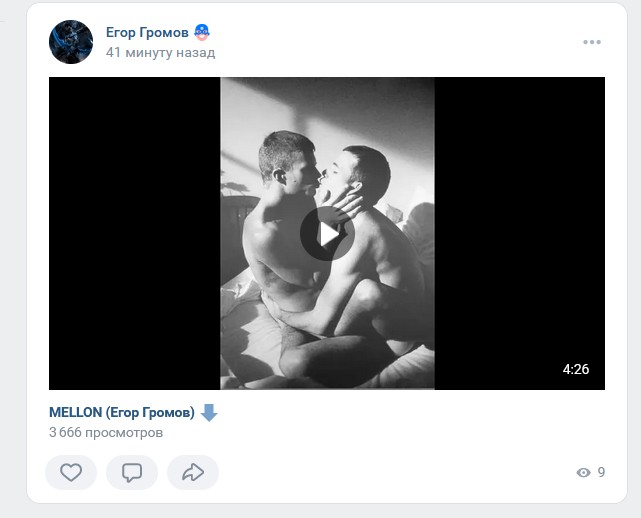Viewport: 641px width, 518px height.
Task: Share the post using the arrow icon
Action: 193,472
